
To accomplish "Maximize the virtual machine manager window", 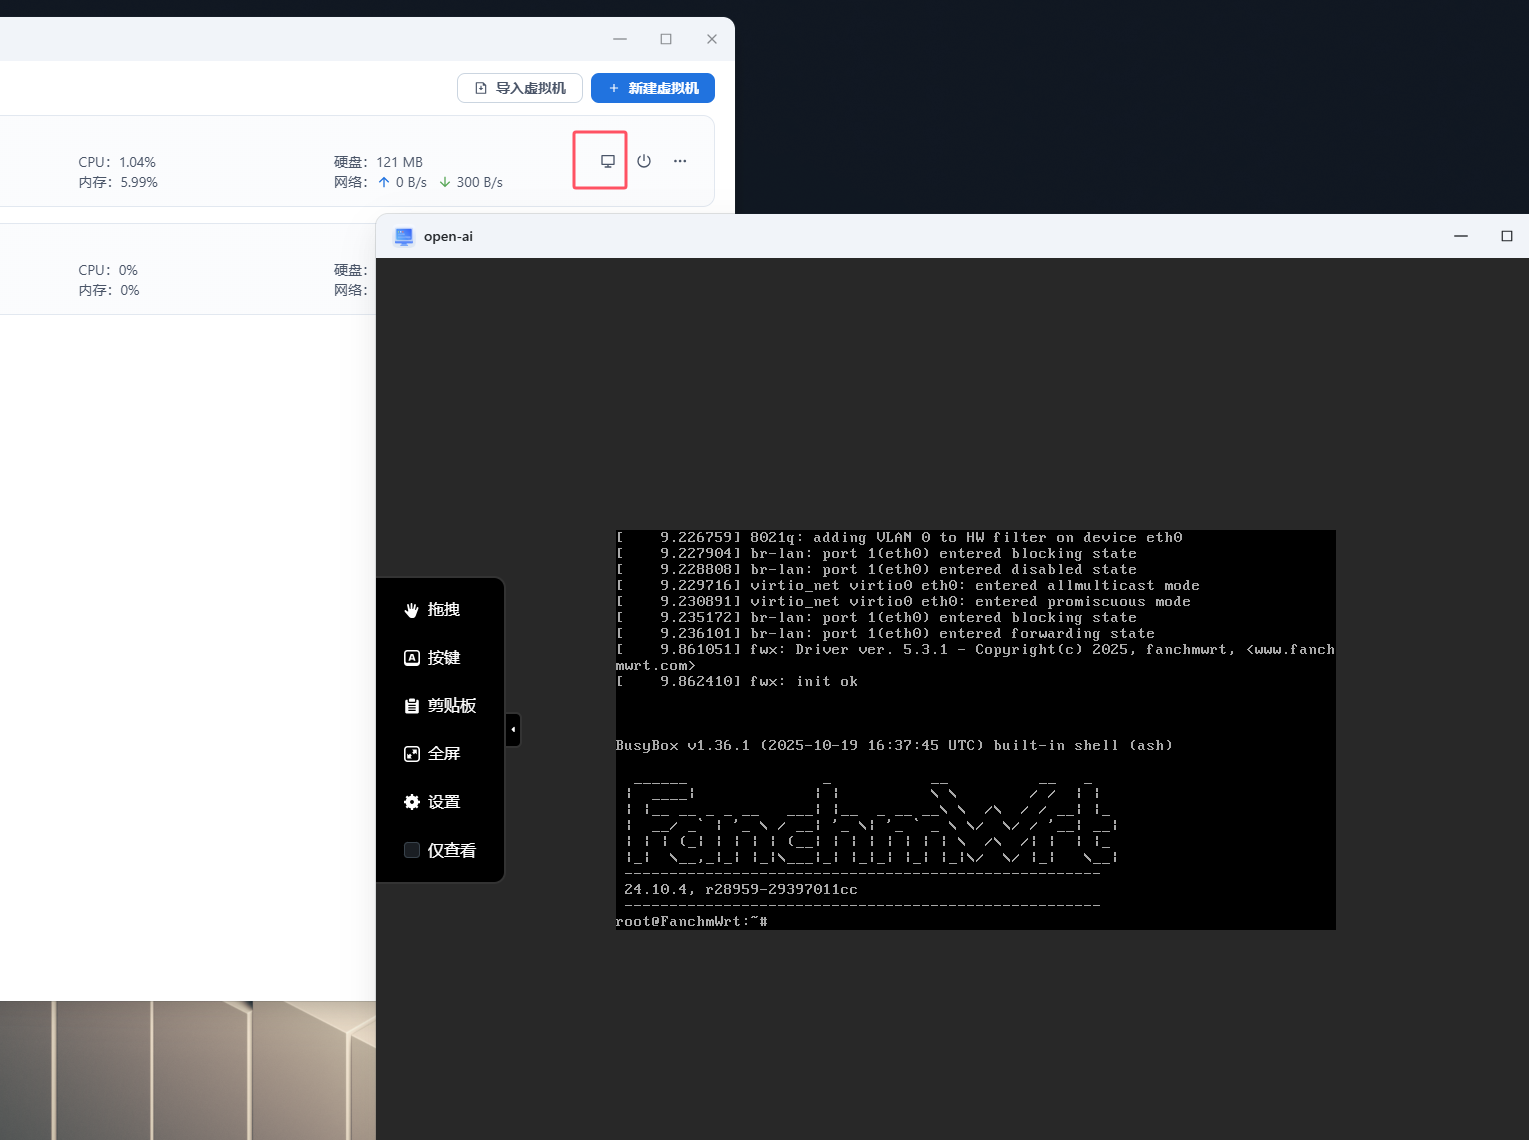I will (x=666, y=39).
